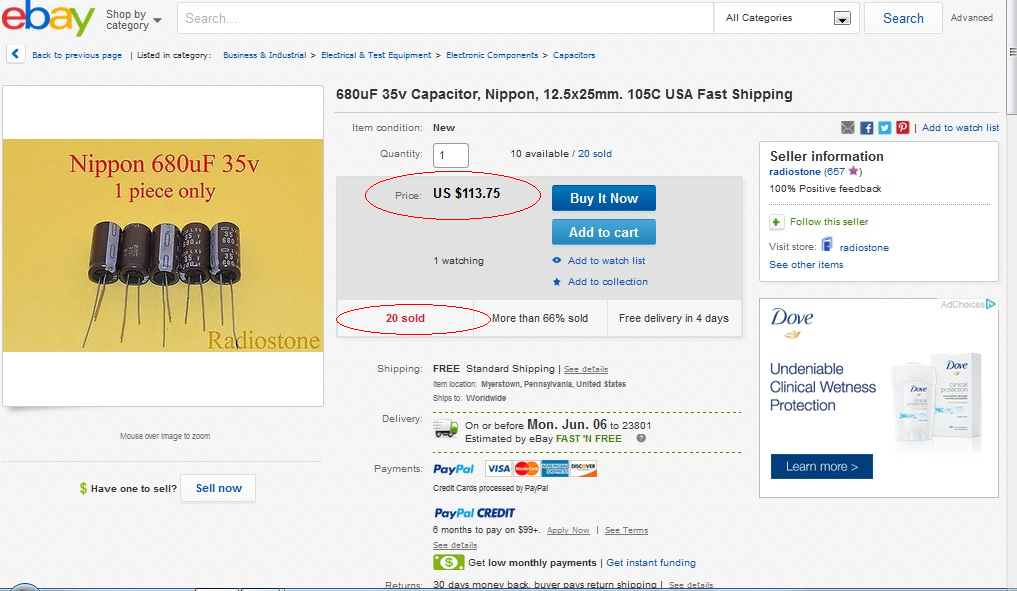Share this item on Twitter

coord(885,128)
